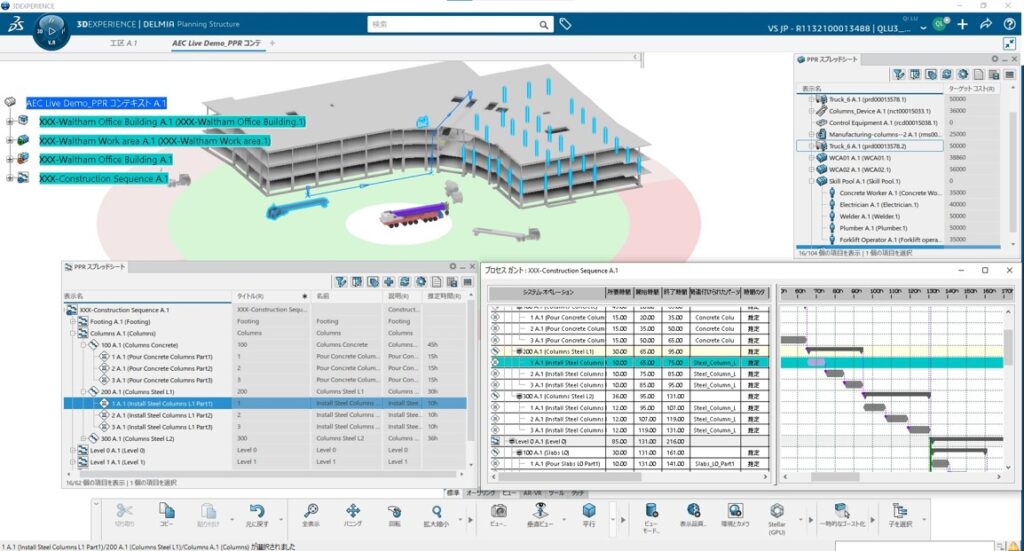The image size is (1024, 551).
Task: Click the share arrow icon in top bar
Action: click(x=985, y=24)
